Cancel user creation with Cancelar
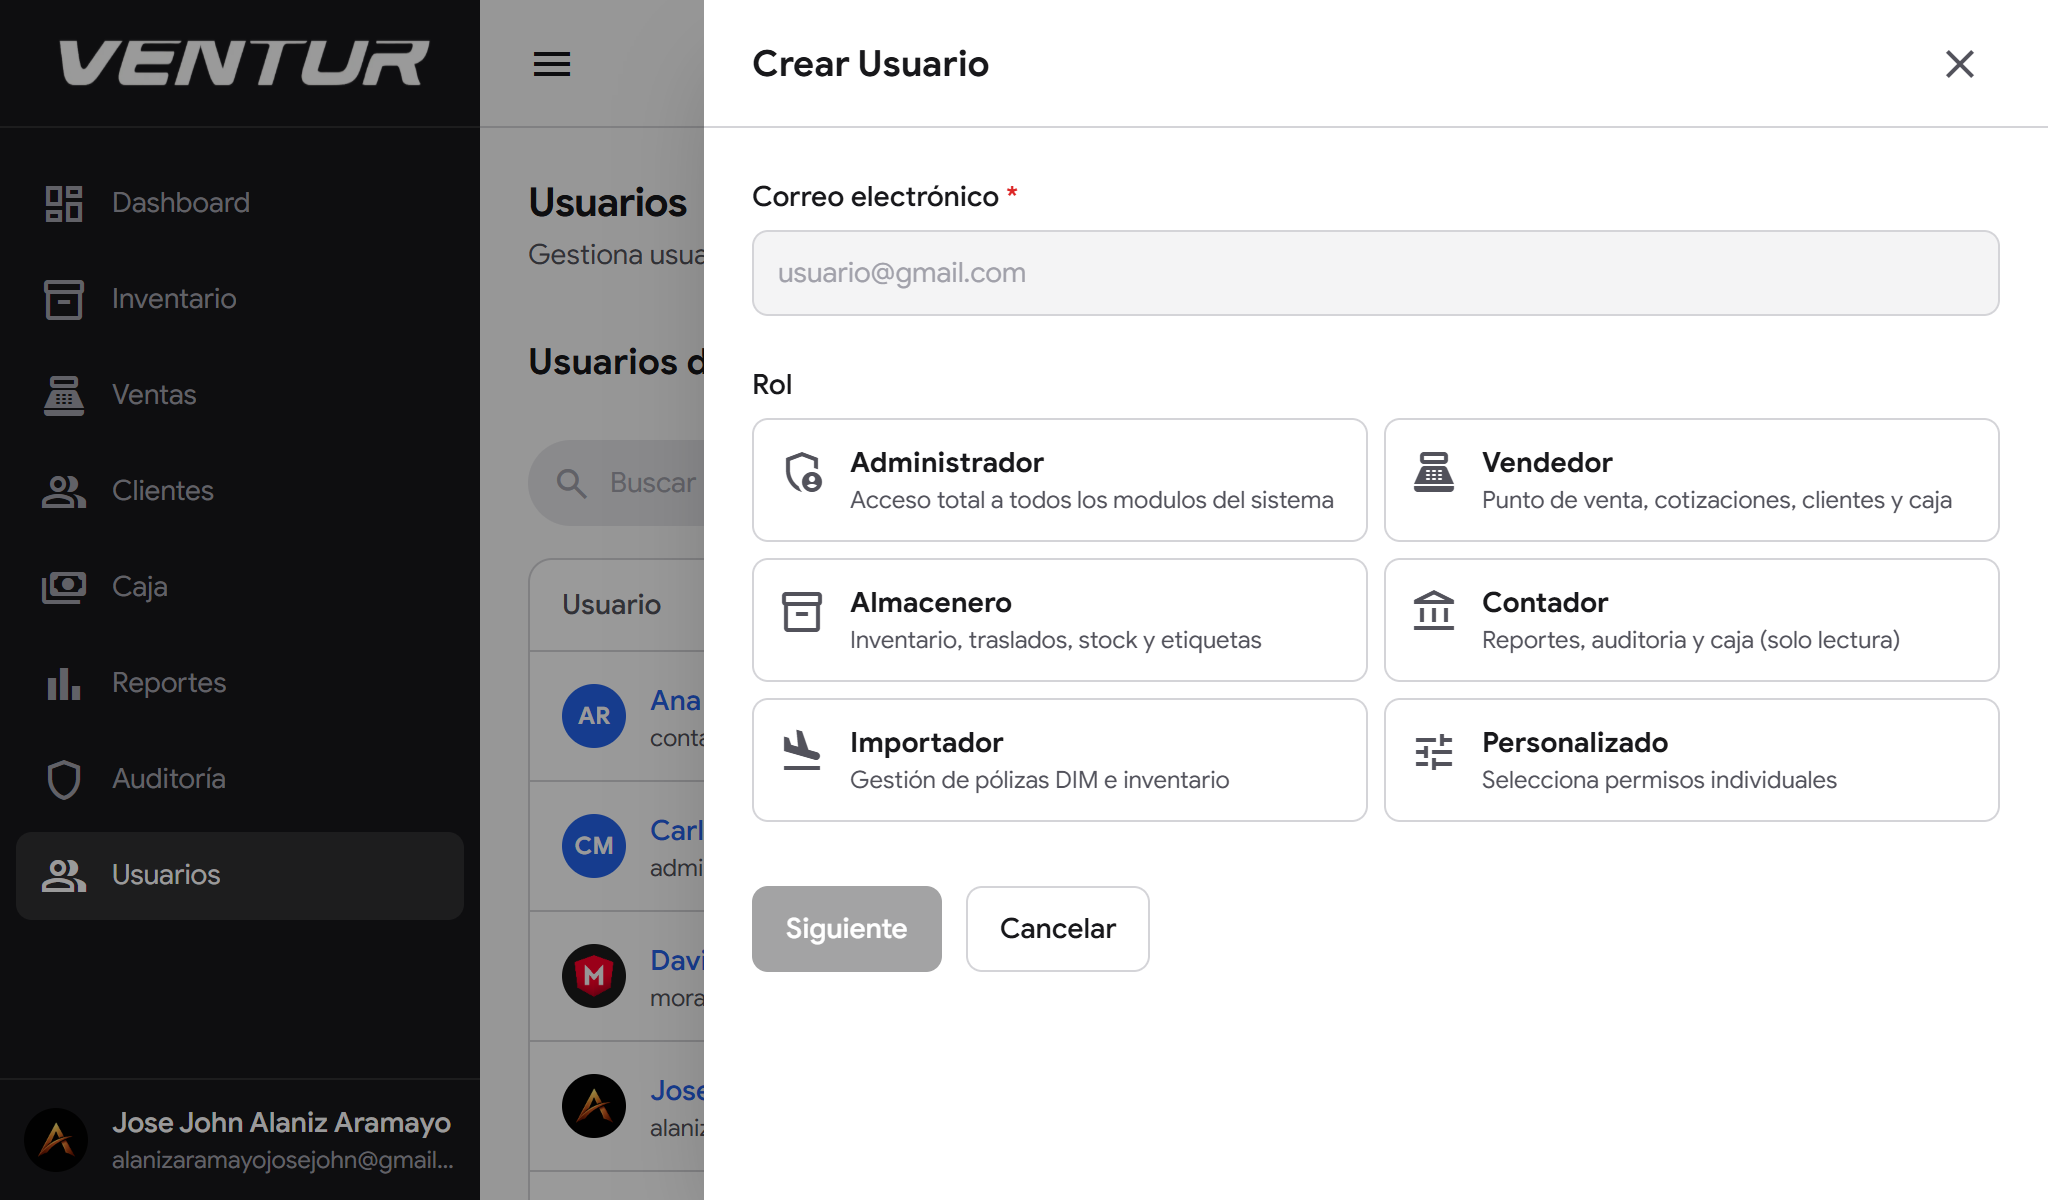The image size is (2048, 1200). pyautogui.click(x=1057, y=928)
